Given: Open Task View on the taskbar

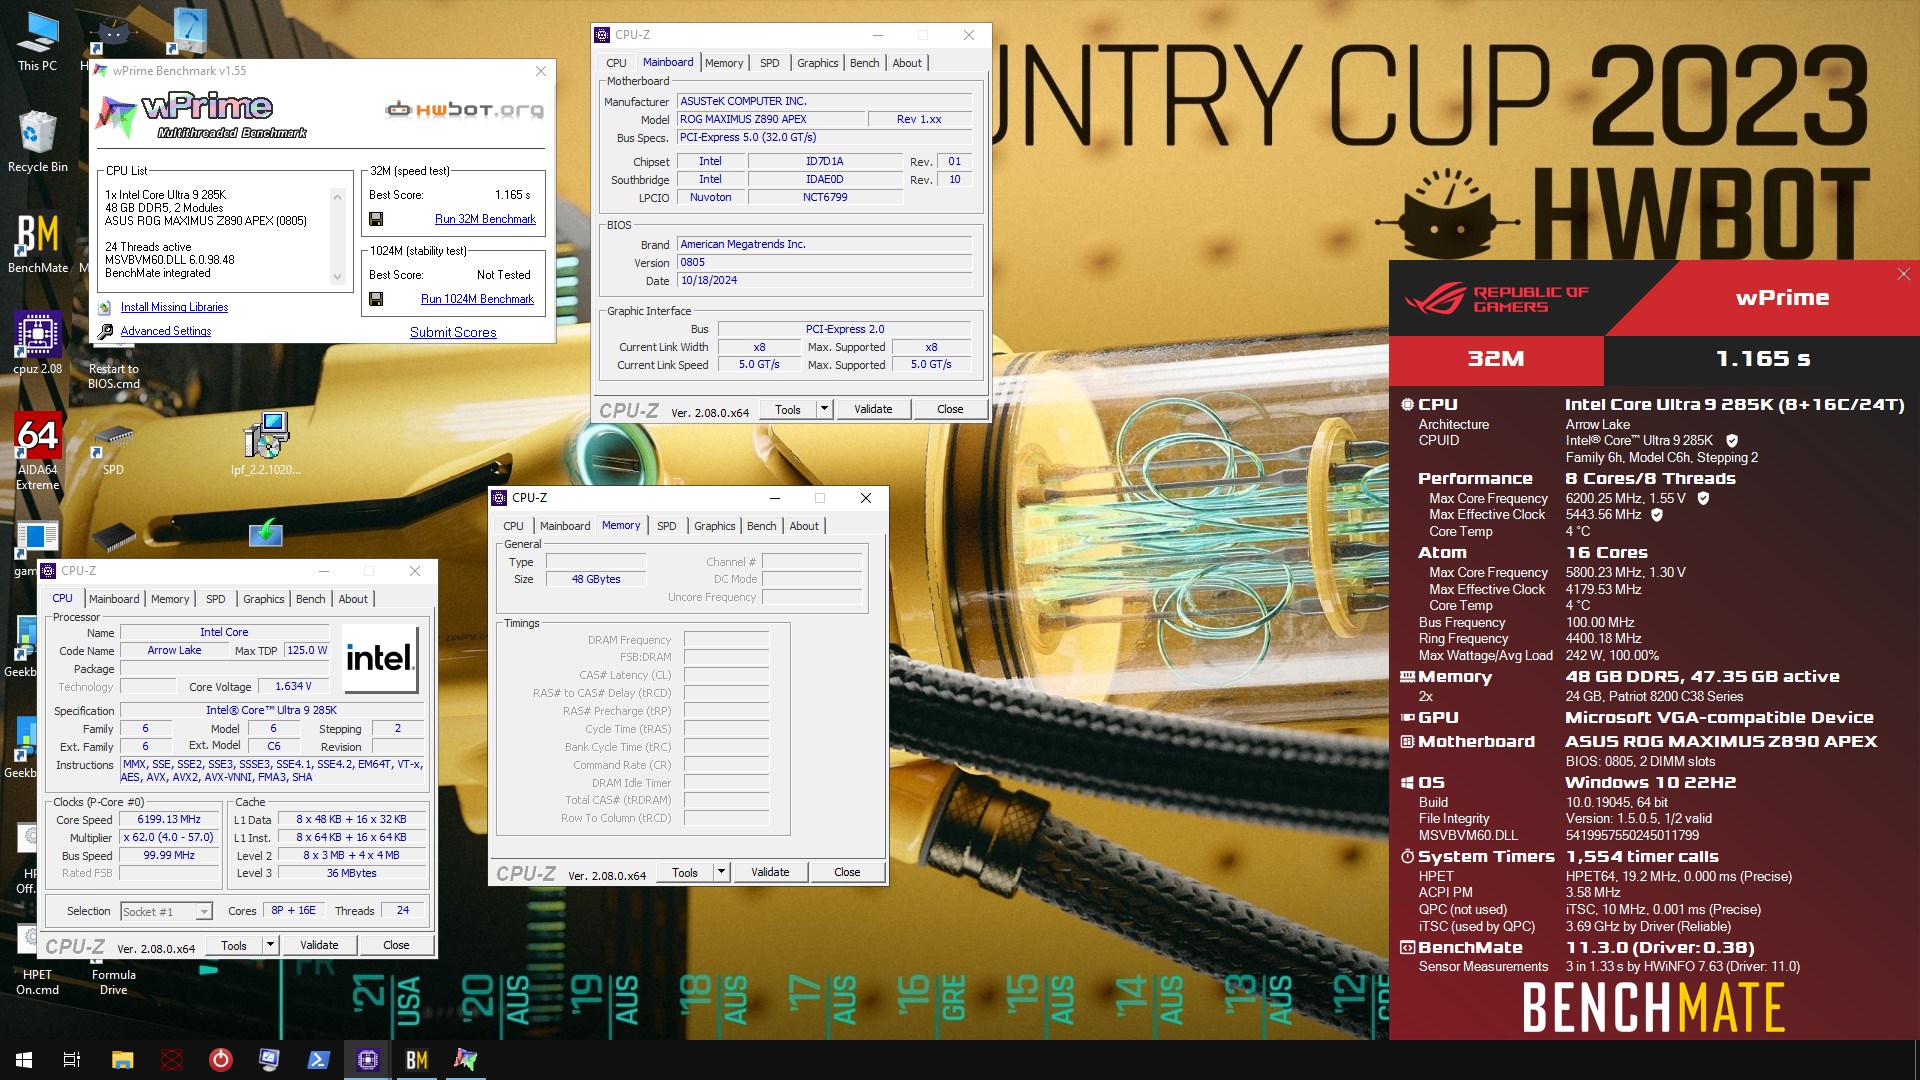Looking at the screenshot, I should point(72,1060).
